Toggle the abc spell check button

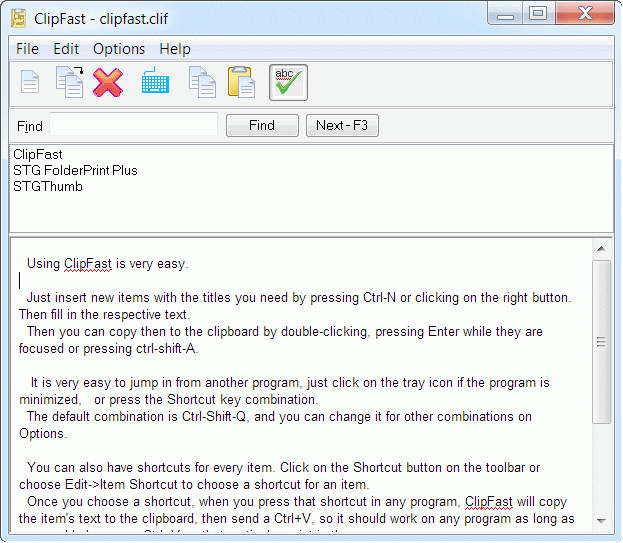click(x=288, y=82)
